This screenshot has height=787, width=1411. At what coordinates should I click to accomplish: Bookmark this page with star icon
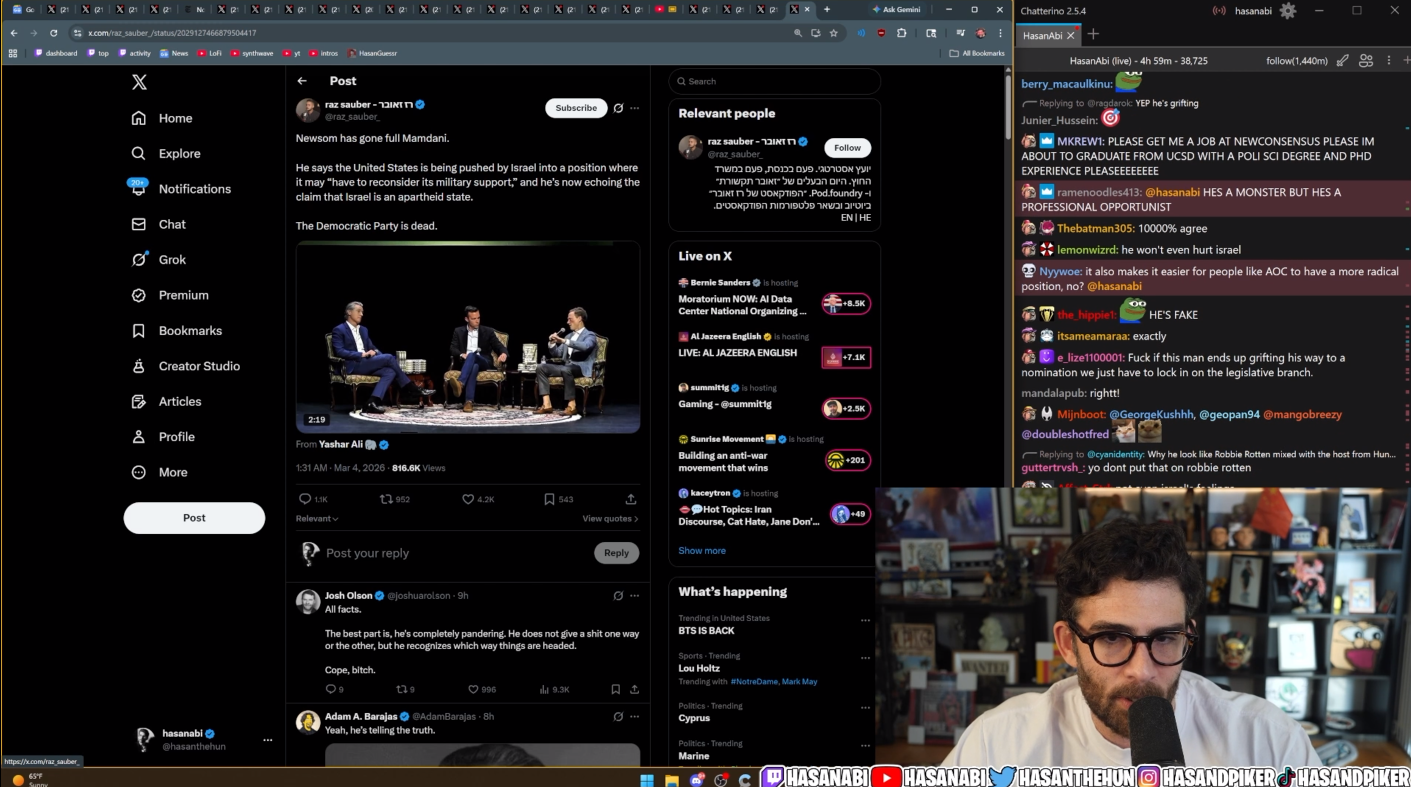(833, 33)
